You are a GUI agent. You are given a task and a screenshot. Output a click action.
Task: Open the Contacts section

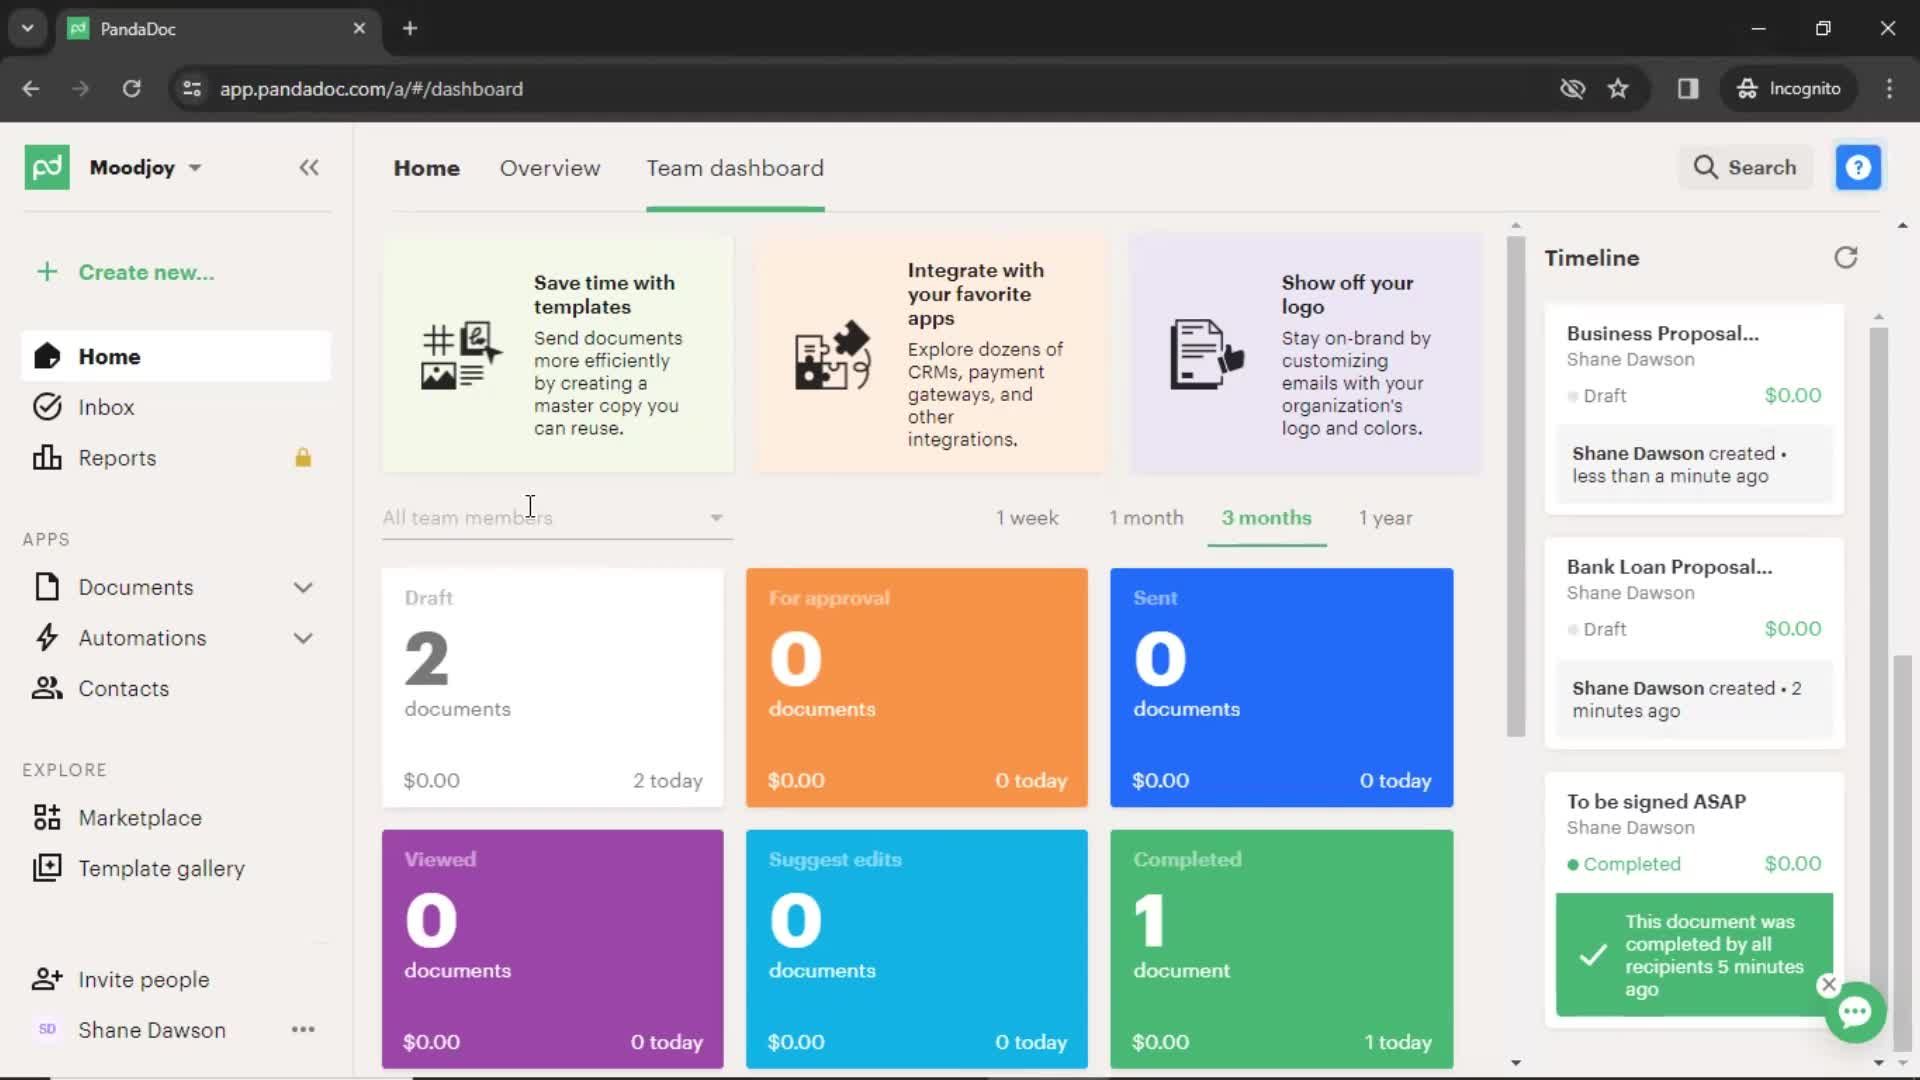[x=123, y=687]
